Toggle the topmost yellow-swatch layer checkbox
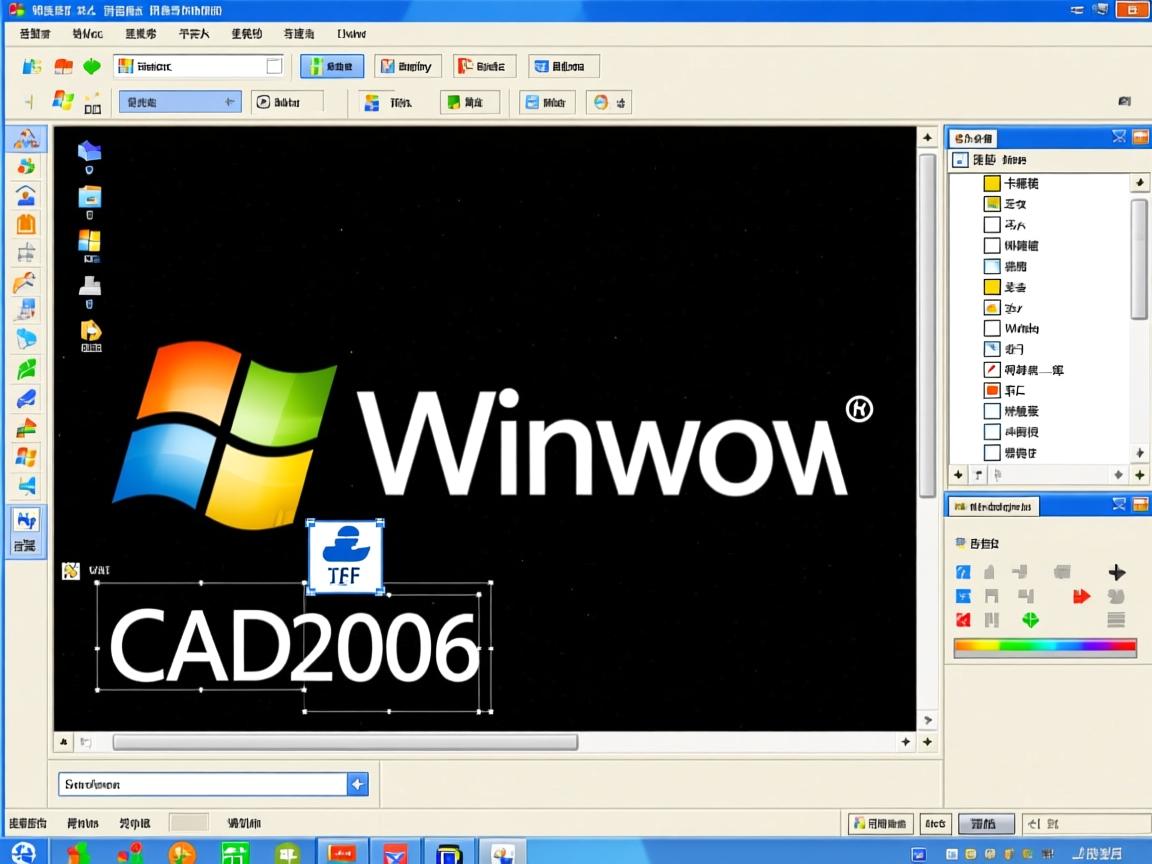 point(990,183)
